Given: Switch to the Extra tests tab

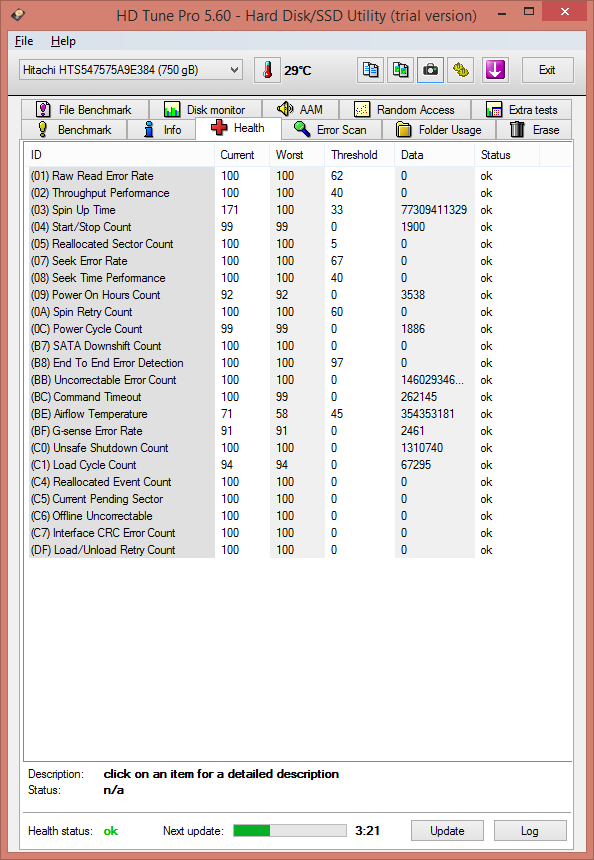Looking at the screenshot, I should 521,110.
